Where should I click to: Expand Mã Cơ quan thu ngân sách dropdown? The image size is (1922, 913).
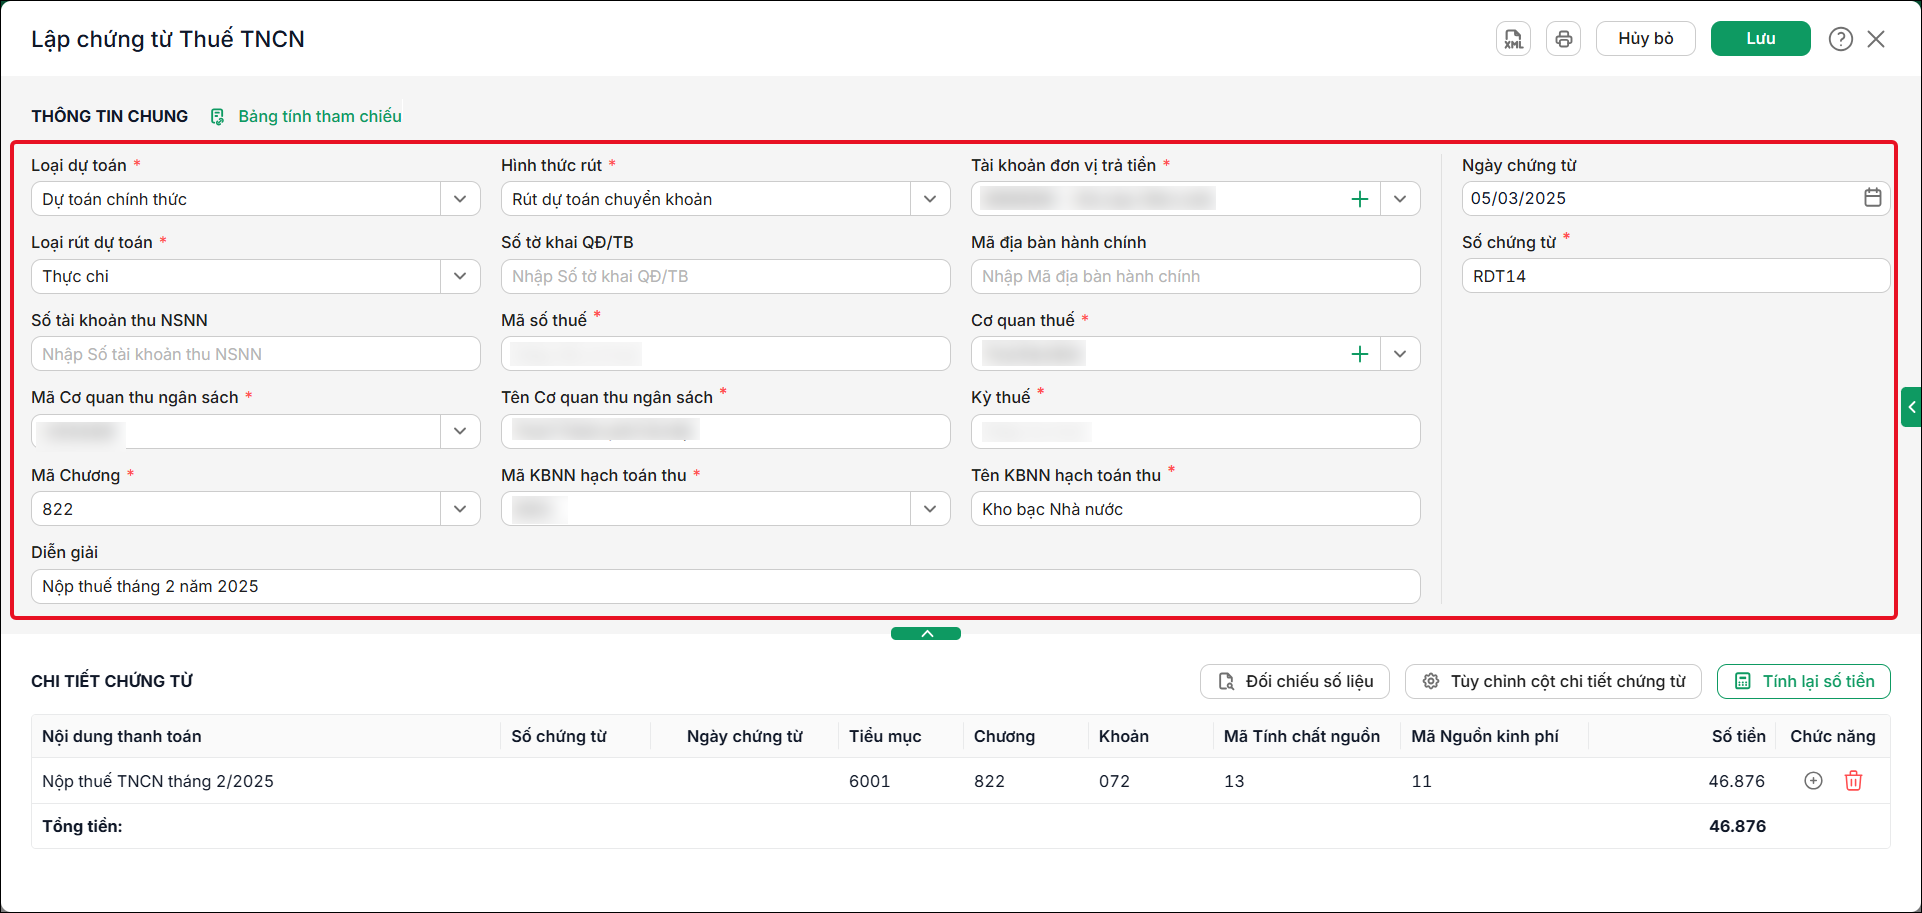pyautogui.click(x=460, y=431)
